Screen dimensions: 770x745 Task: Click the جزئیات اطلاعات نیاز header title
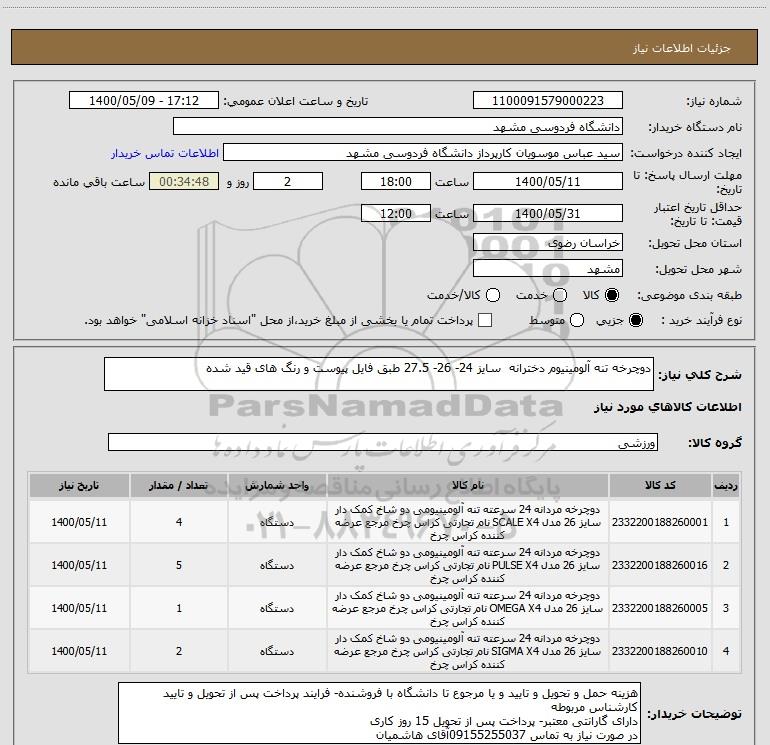(682, 48)
